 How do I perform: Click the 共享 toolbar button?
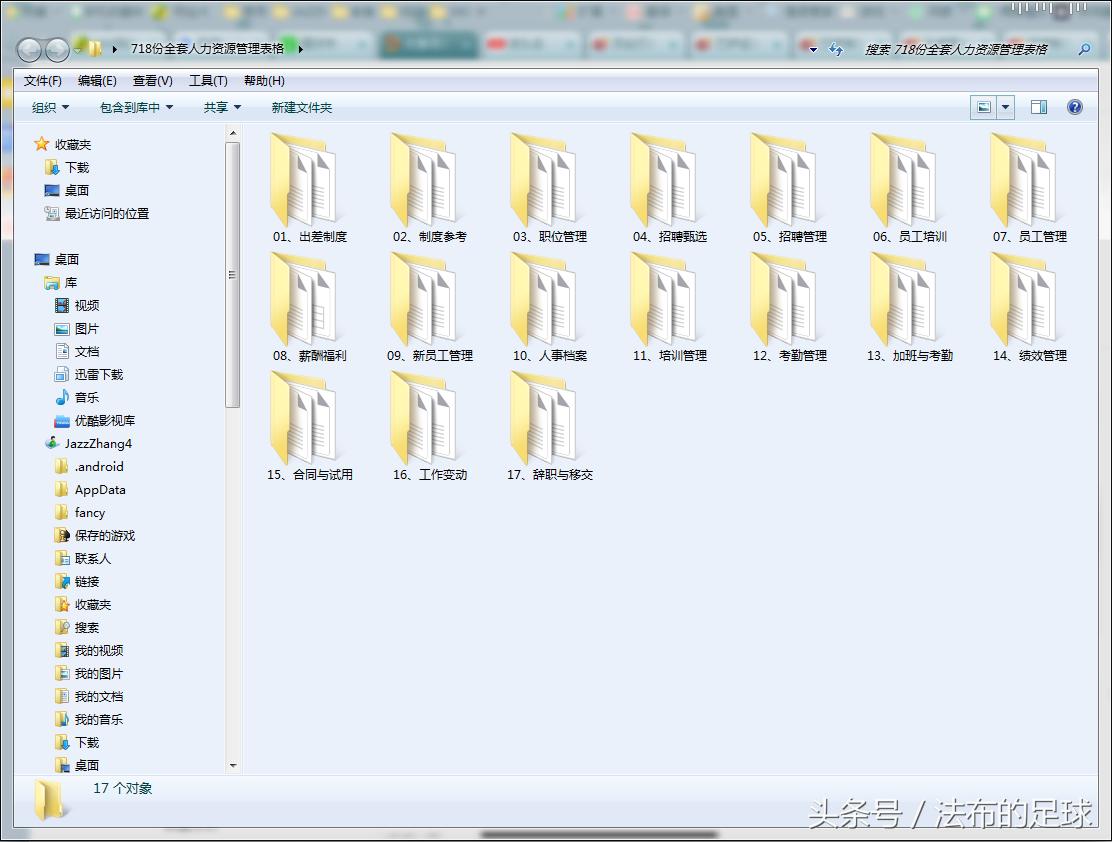[216, 107]
